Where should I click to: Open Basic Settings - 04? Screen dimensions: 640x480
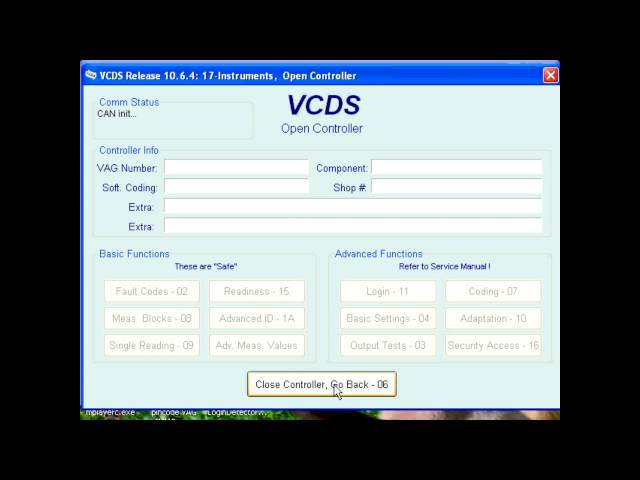pyautogui.click(x=388, y=318)
